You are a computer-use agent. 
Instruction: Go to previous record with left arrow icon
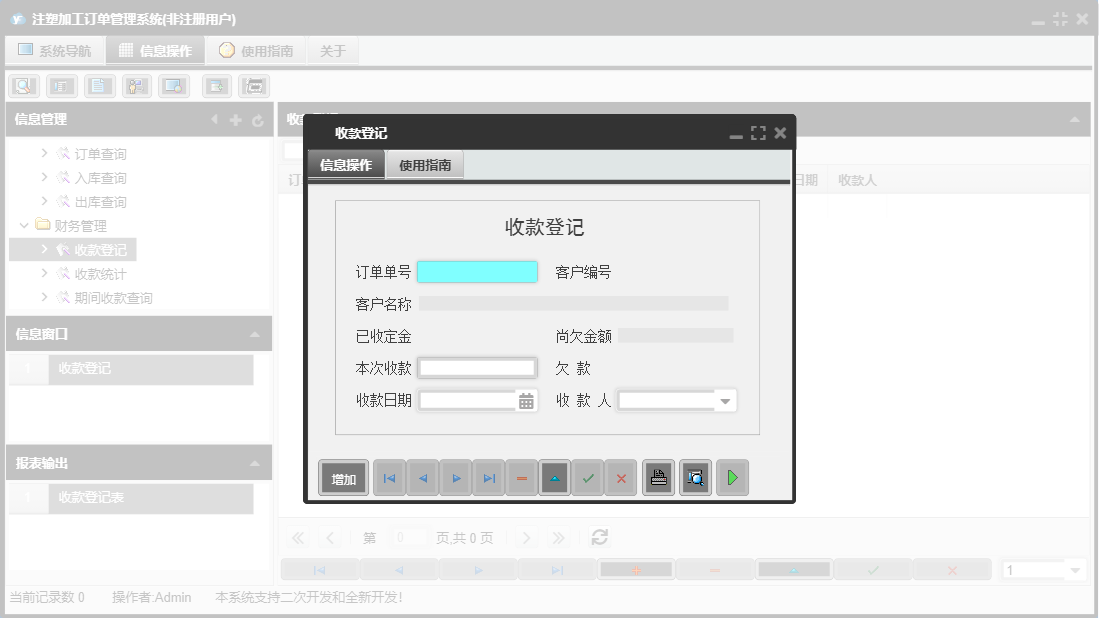422,477
